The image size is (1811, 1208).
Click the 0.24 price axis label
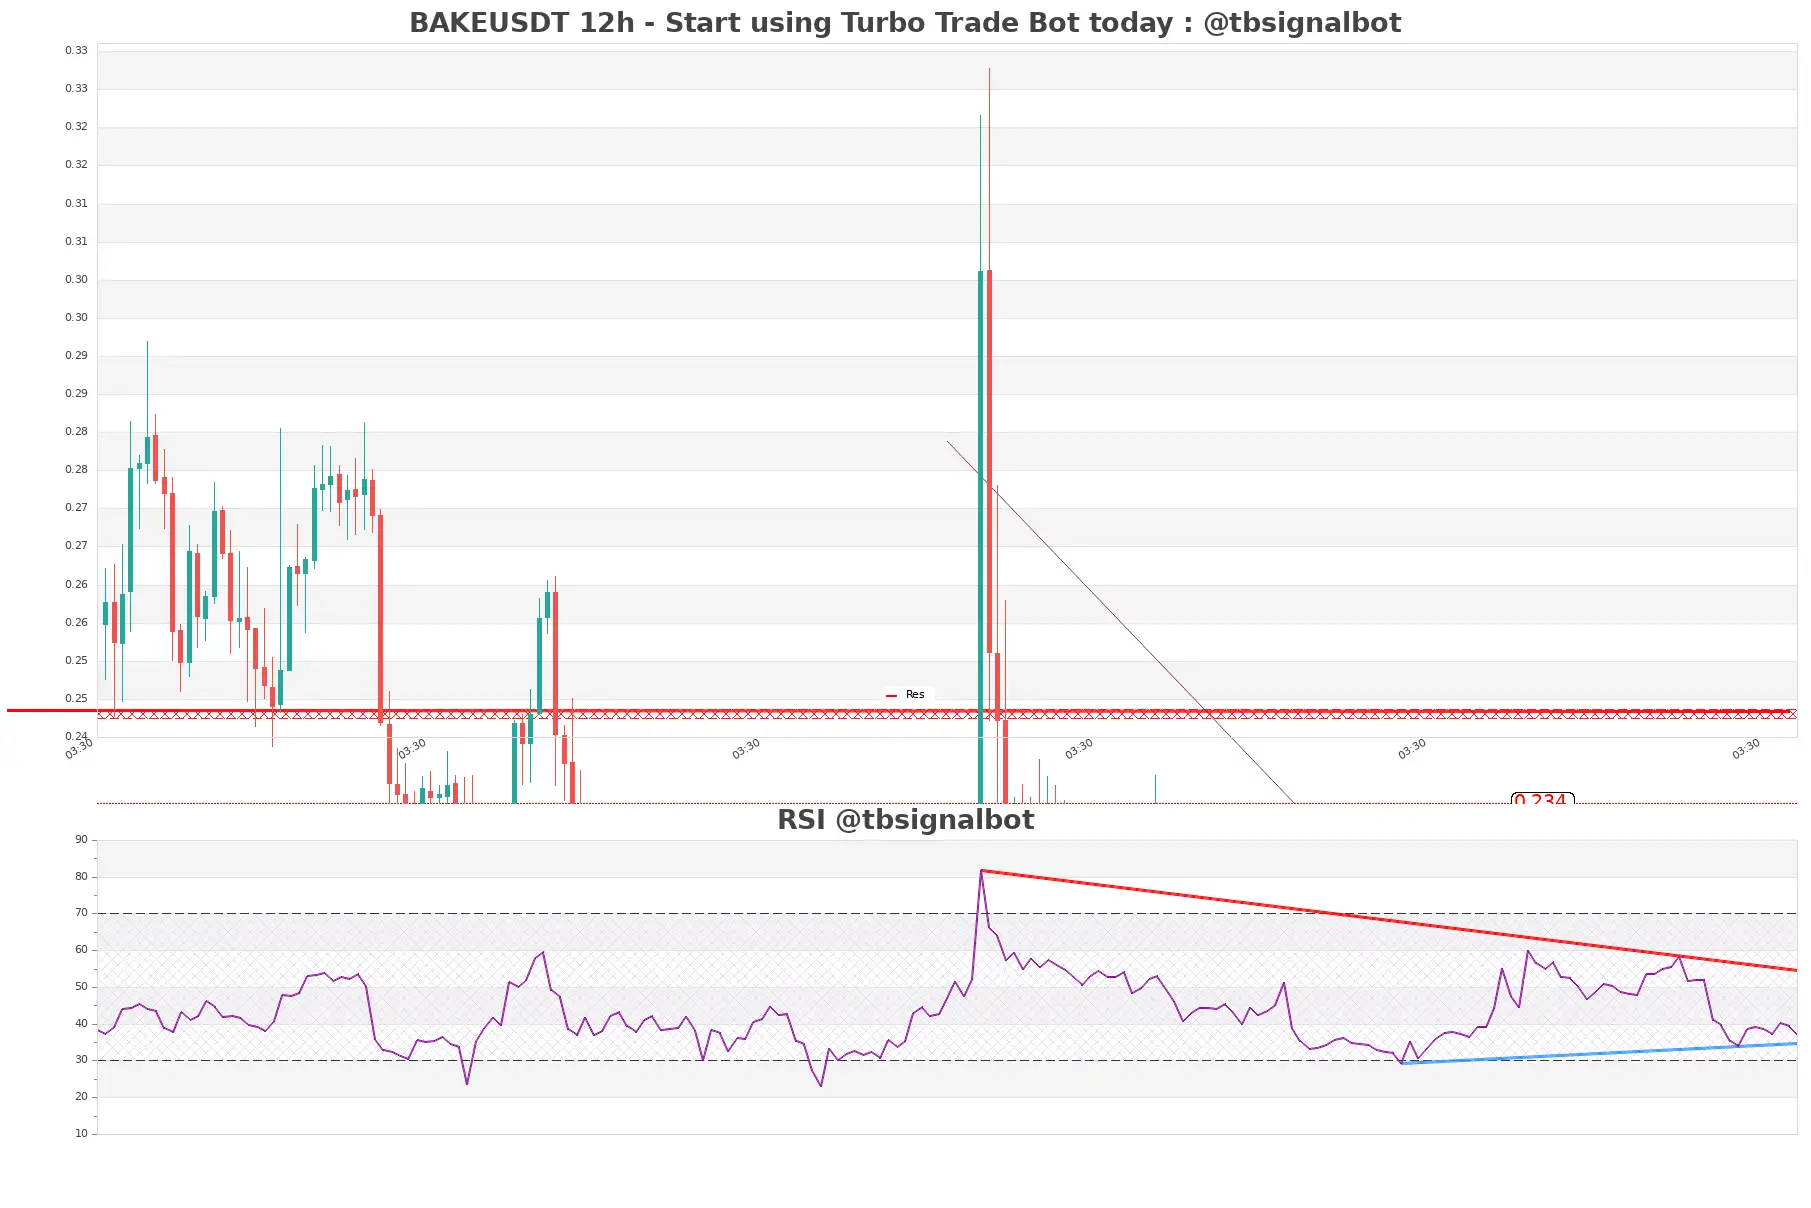pos(76,736)
